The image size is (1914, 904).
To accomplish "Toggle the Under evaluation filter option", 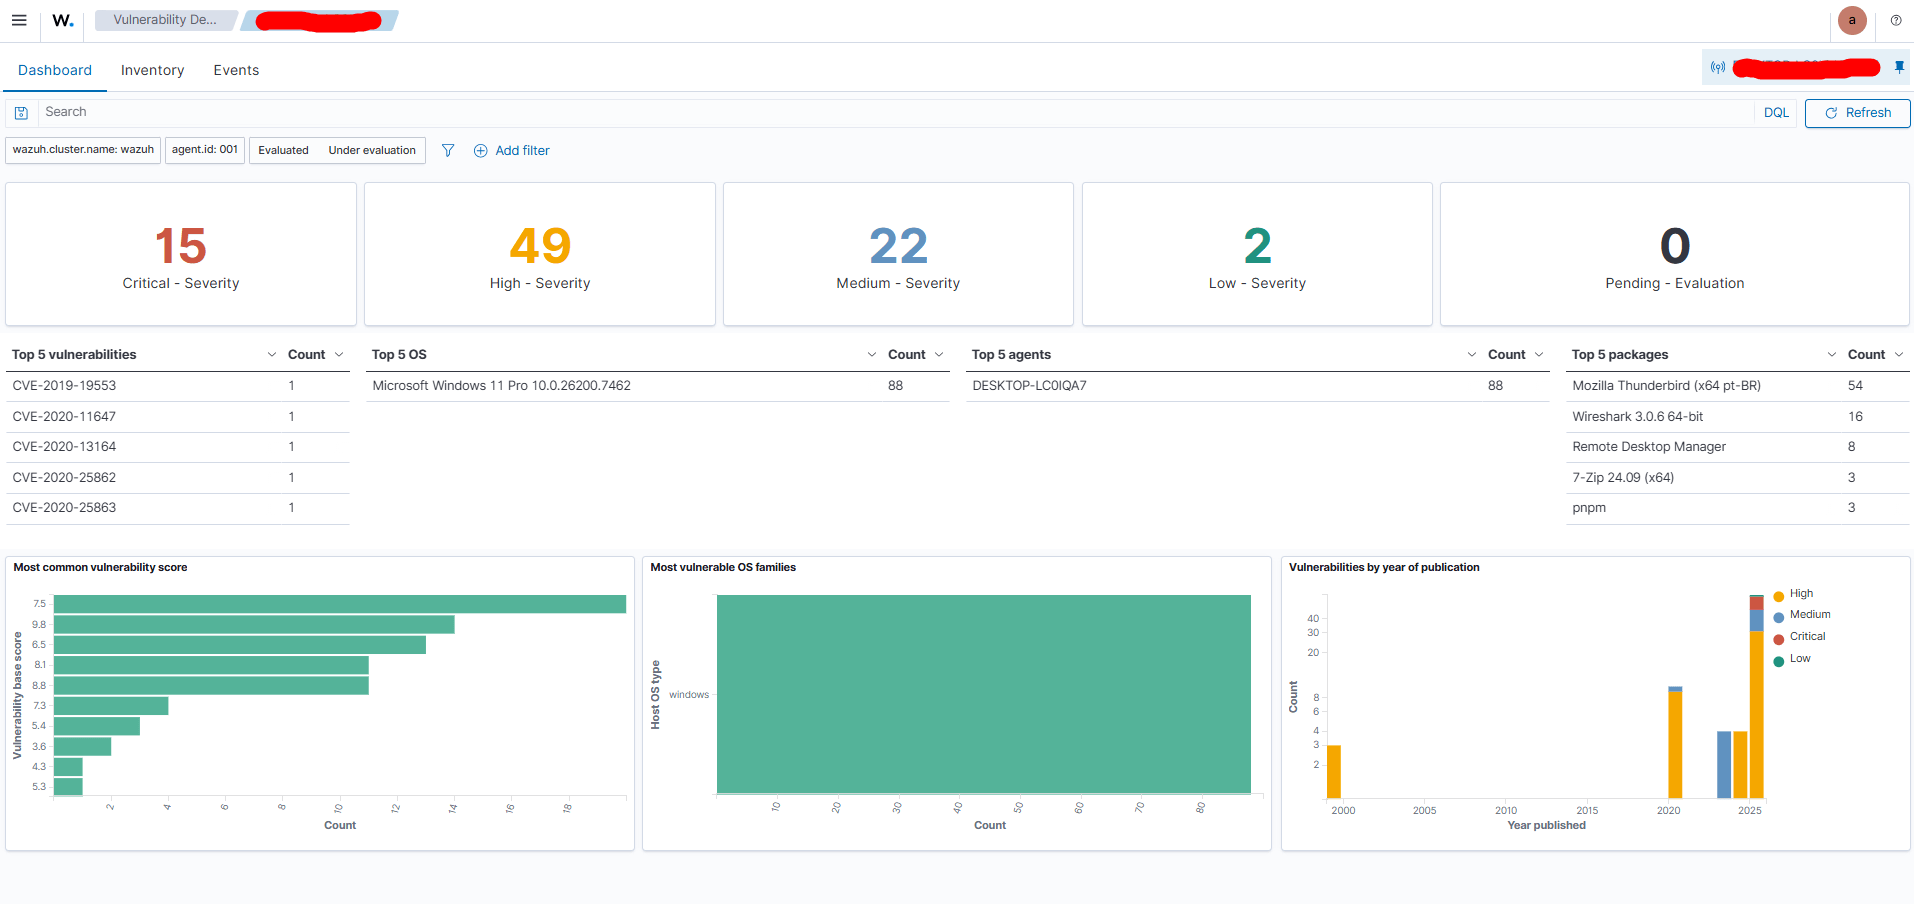I will [372, 150].
